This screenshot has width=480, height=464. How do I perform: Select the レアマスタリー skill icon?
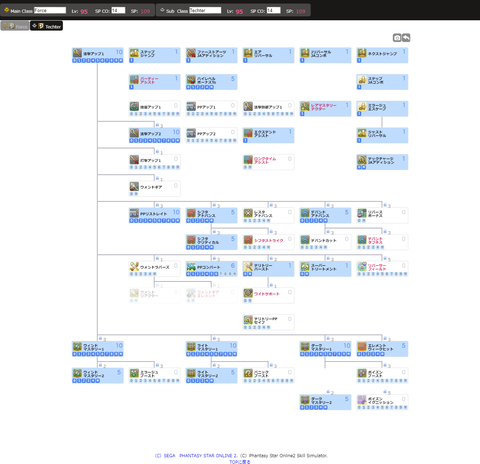[305, 106]
